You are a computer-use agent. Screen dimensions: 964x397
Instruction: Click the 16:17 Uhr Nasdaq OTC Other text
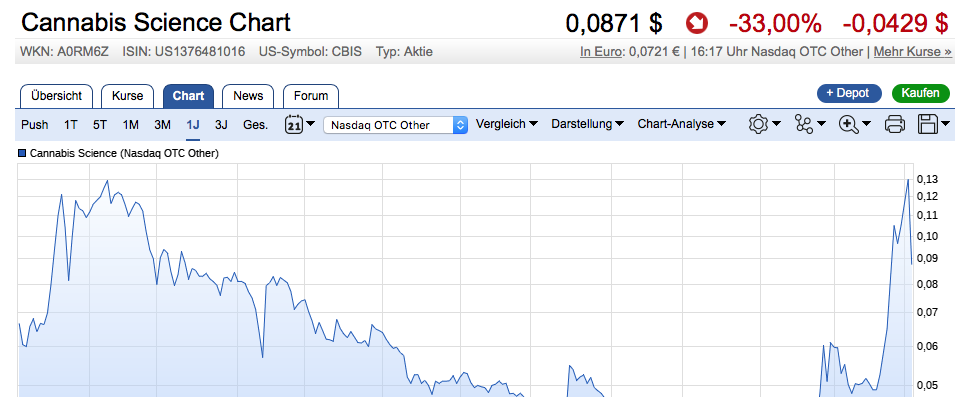coord(777,52)
